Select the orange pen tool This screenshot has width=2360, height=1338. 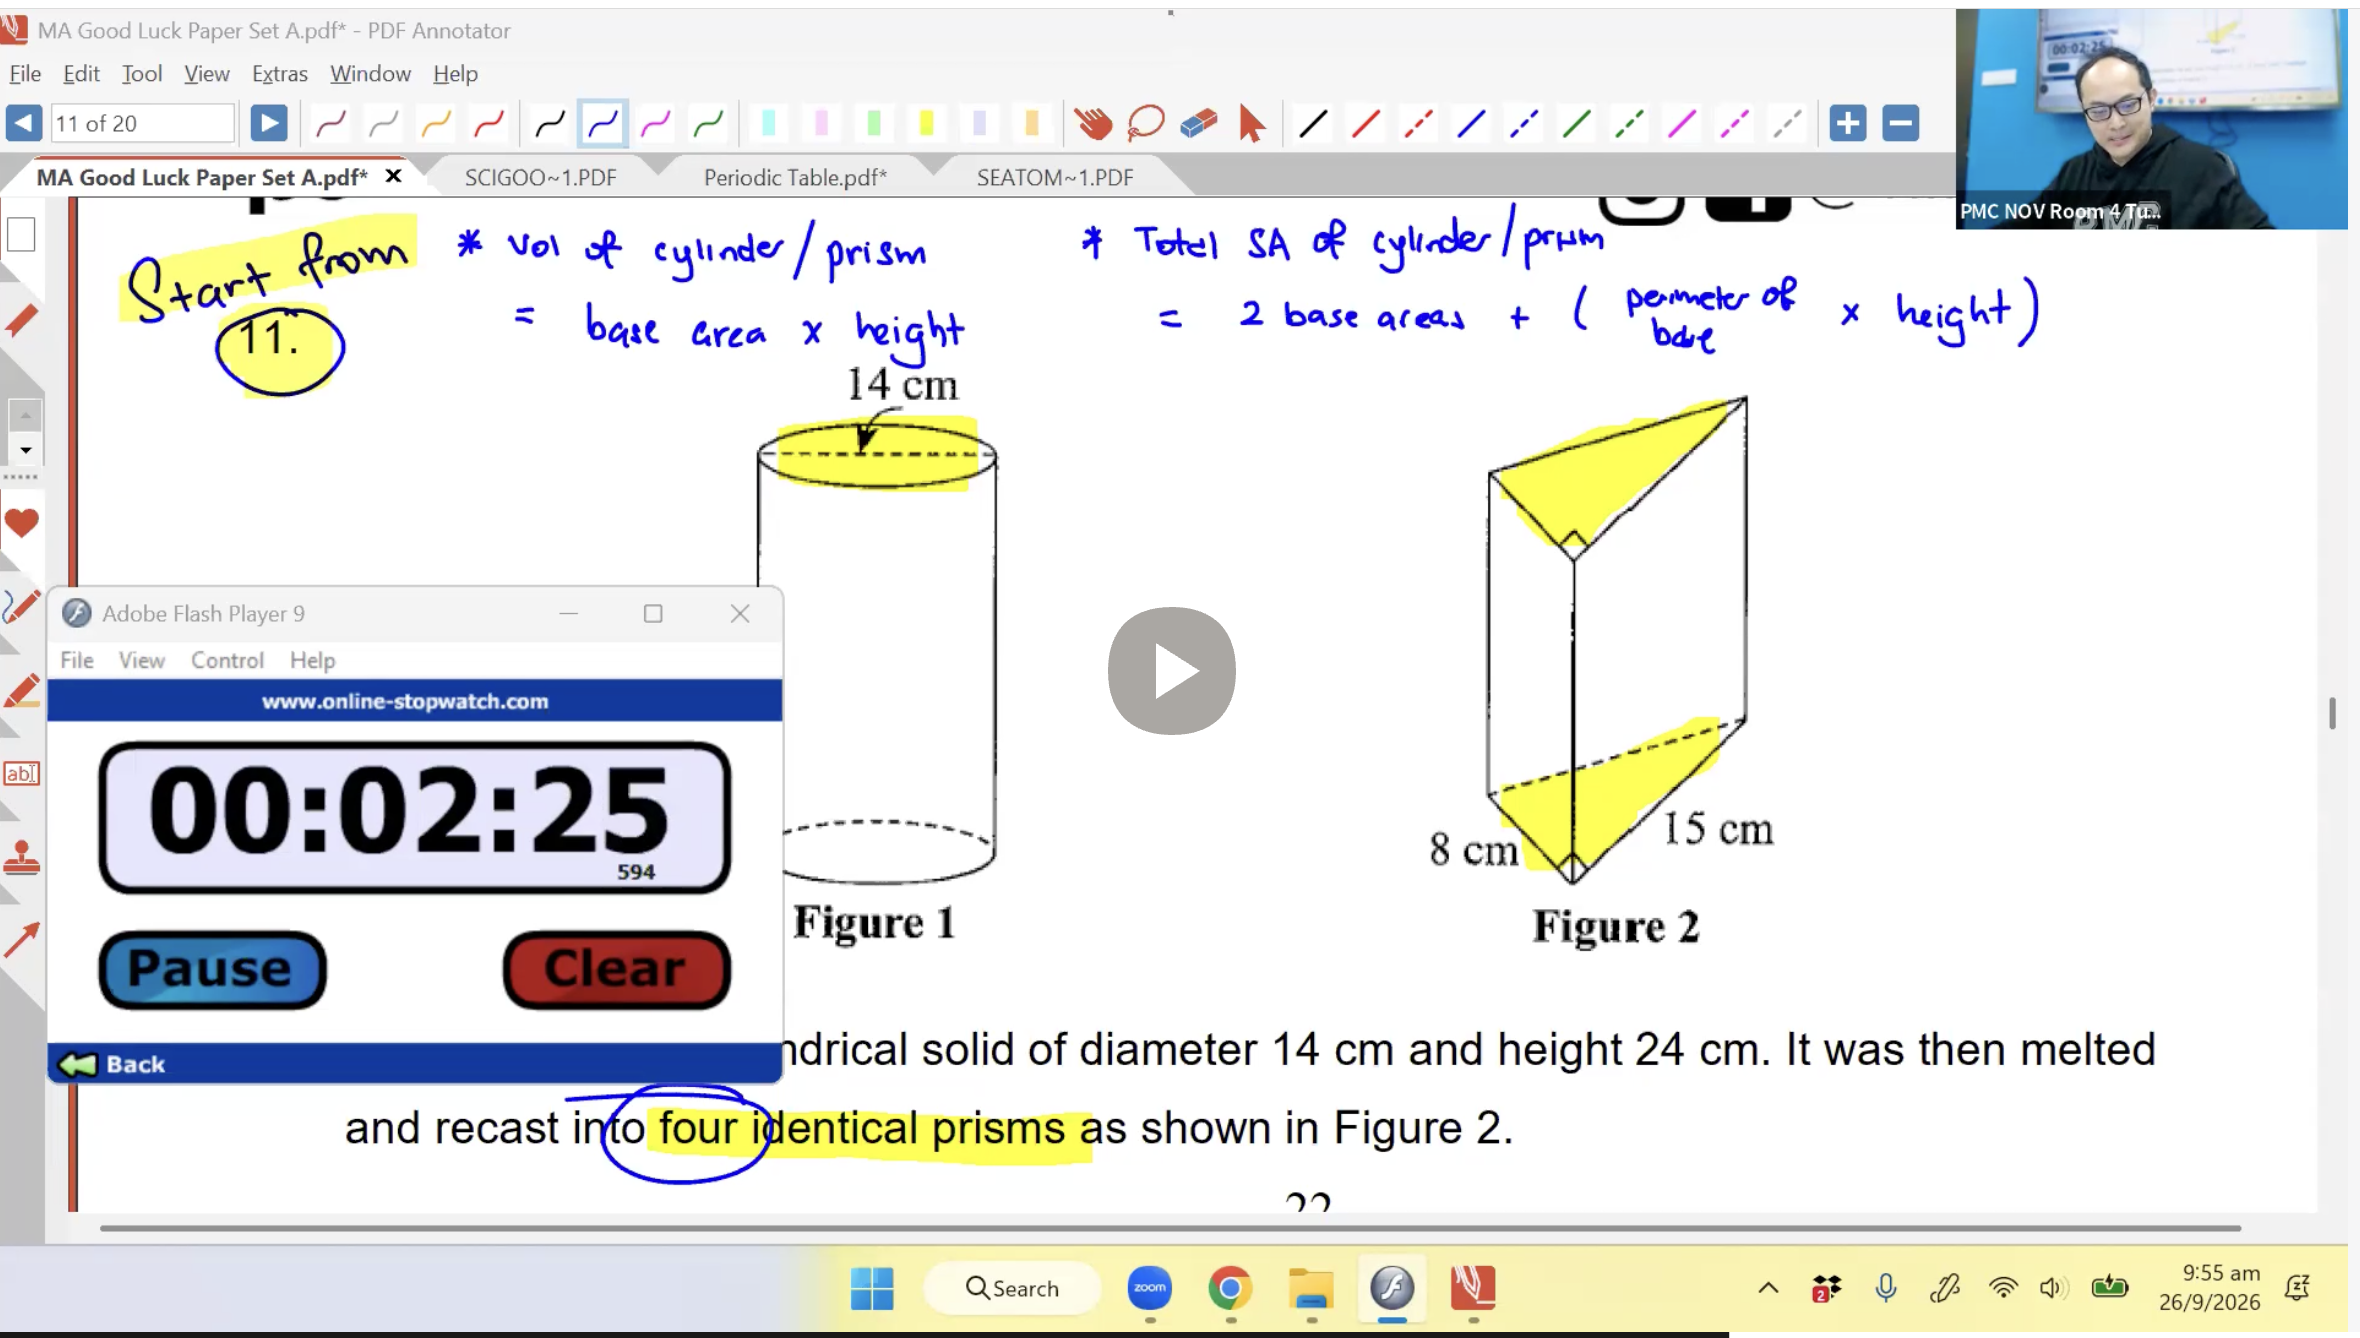436,124
